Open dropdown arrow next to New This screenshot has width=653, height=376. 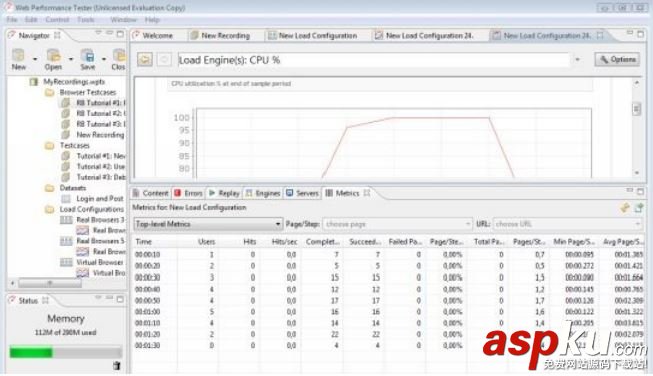click(35, 59)
